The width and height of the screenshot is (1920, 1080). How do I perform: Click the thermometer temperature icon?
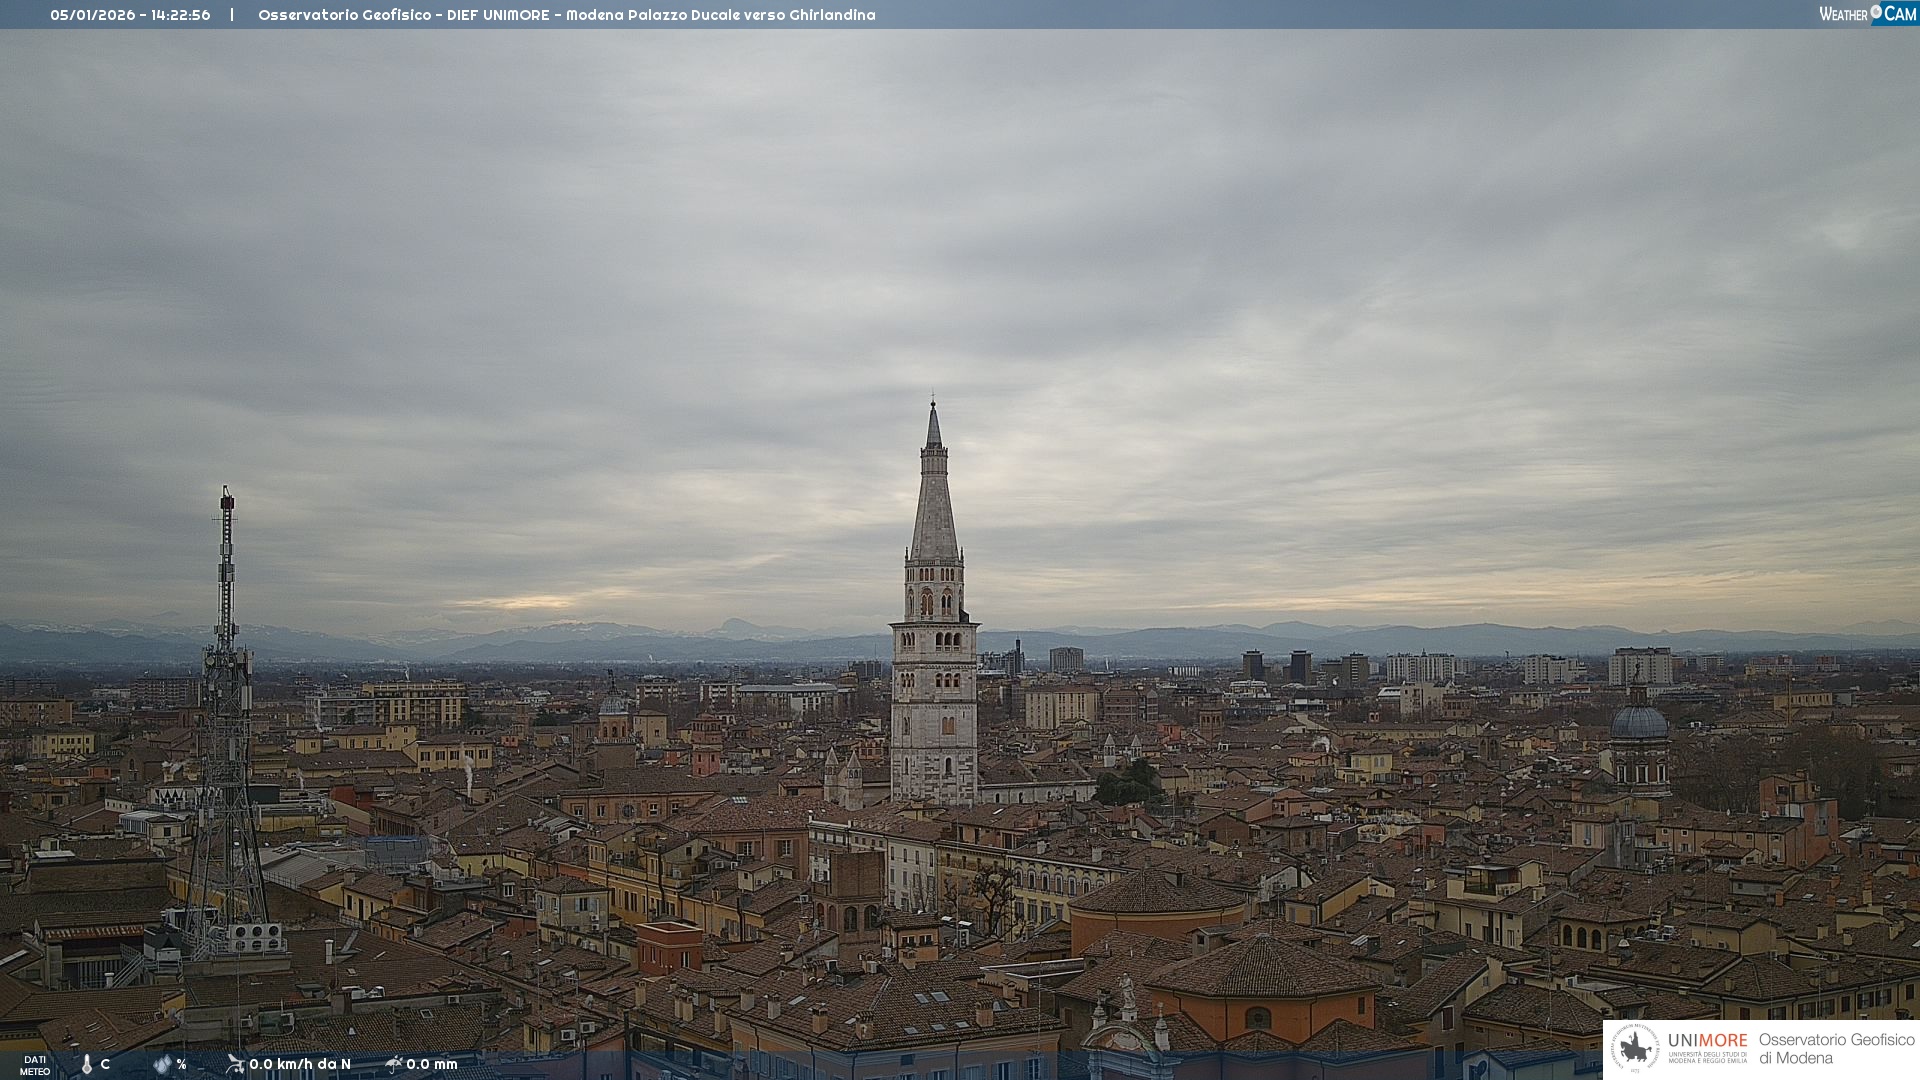point(87,1064)
